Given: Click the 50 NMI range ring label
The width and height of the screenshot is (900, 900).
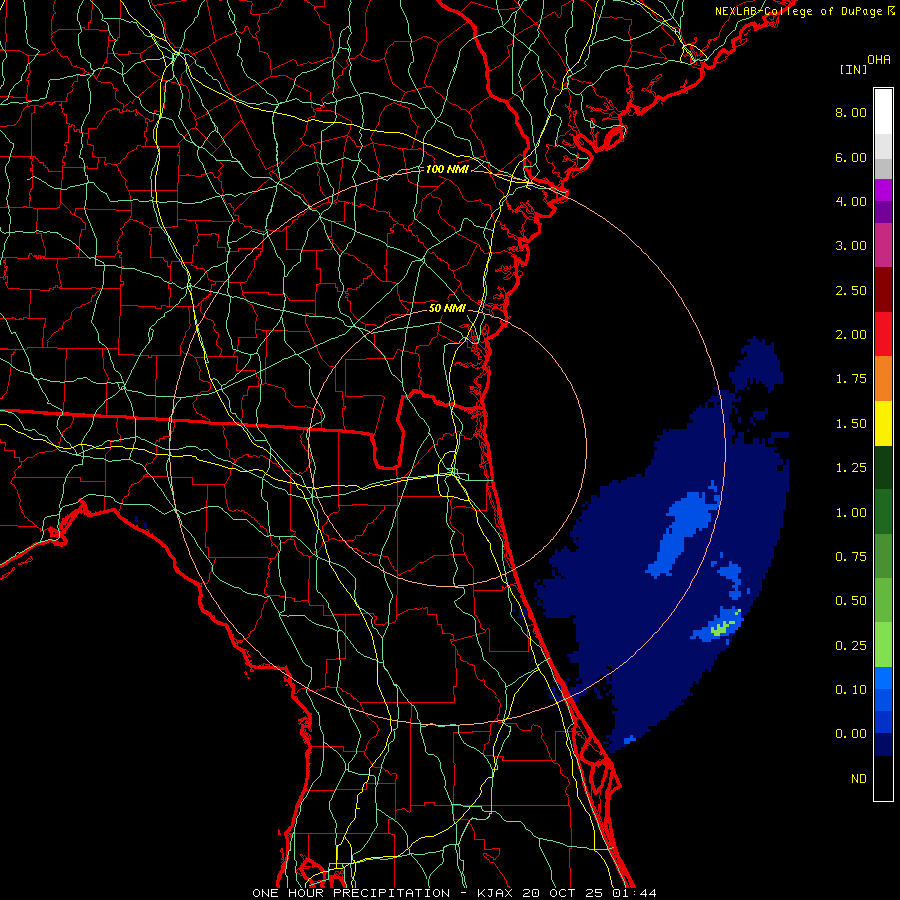Looking at the screenshot, I should point(447,308).
